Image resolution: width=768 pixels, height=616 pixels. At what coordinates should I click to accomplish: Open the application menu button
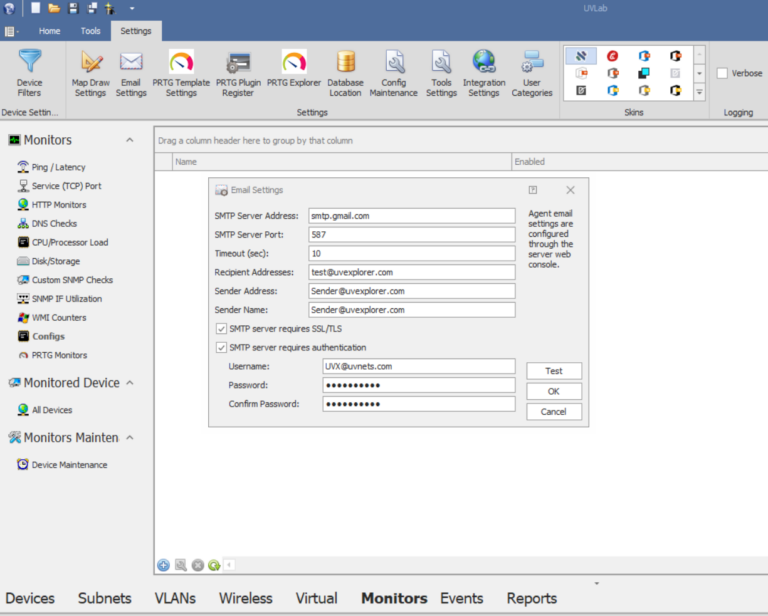[x=11, y=31]
